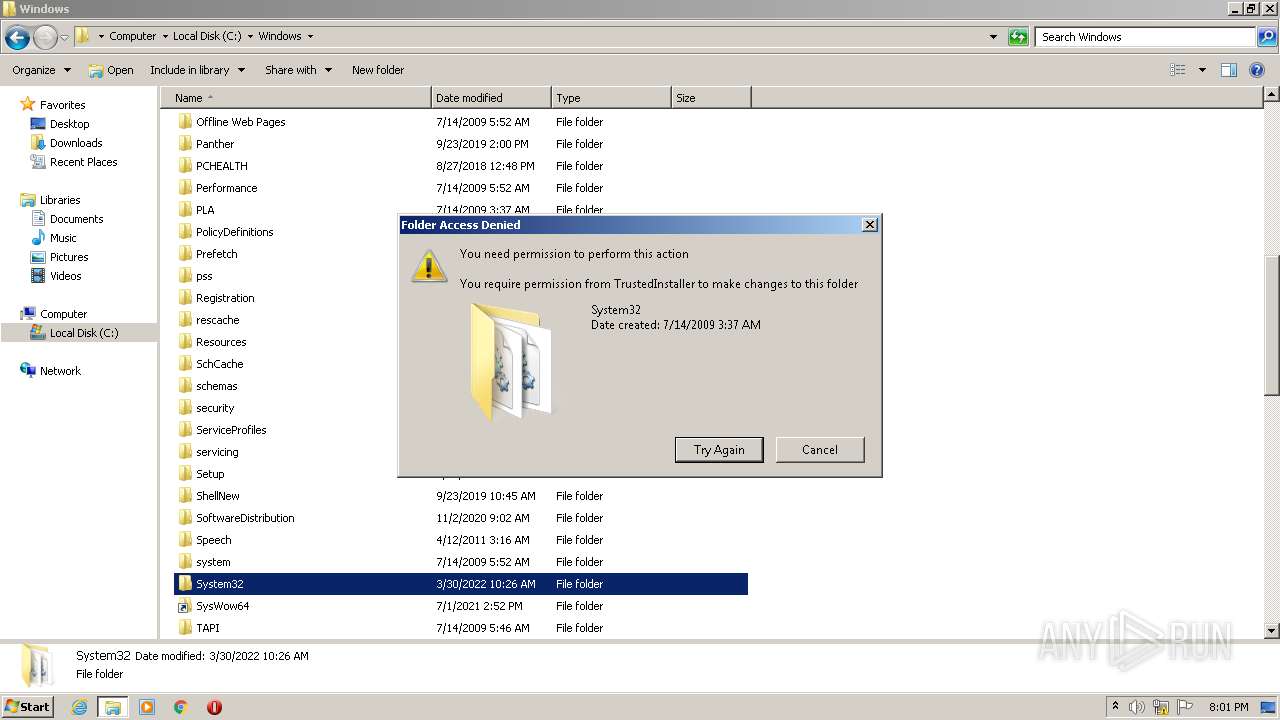Expand Include in library menu
The height and width of the screenshot is (720, 1280).
tap(197, 70)
